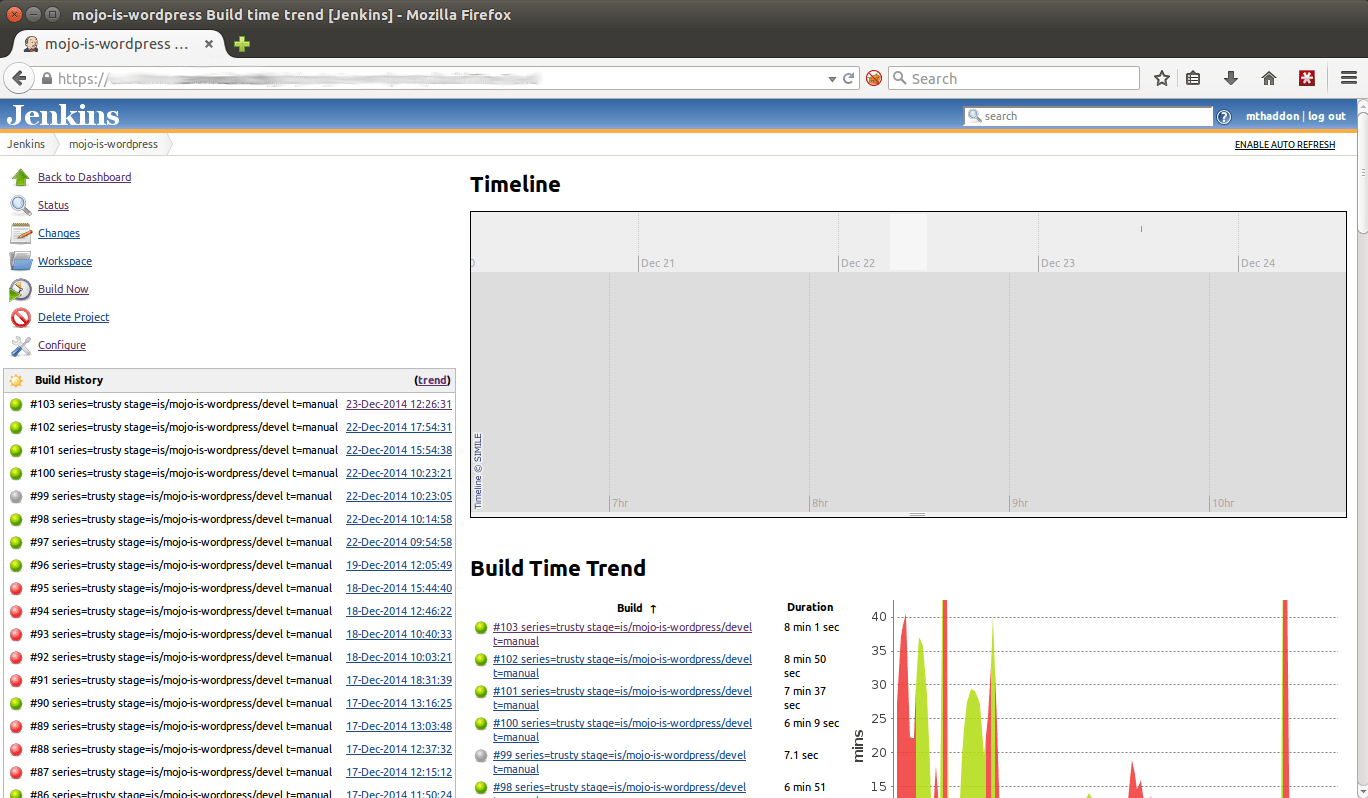Sort the trend table by Build column
The height and width of the screenshot is (798, 1368).
pos(637,608)
